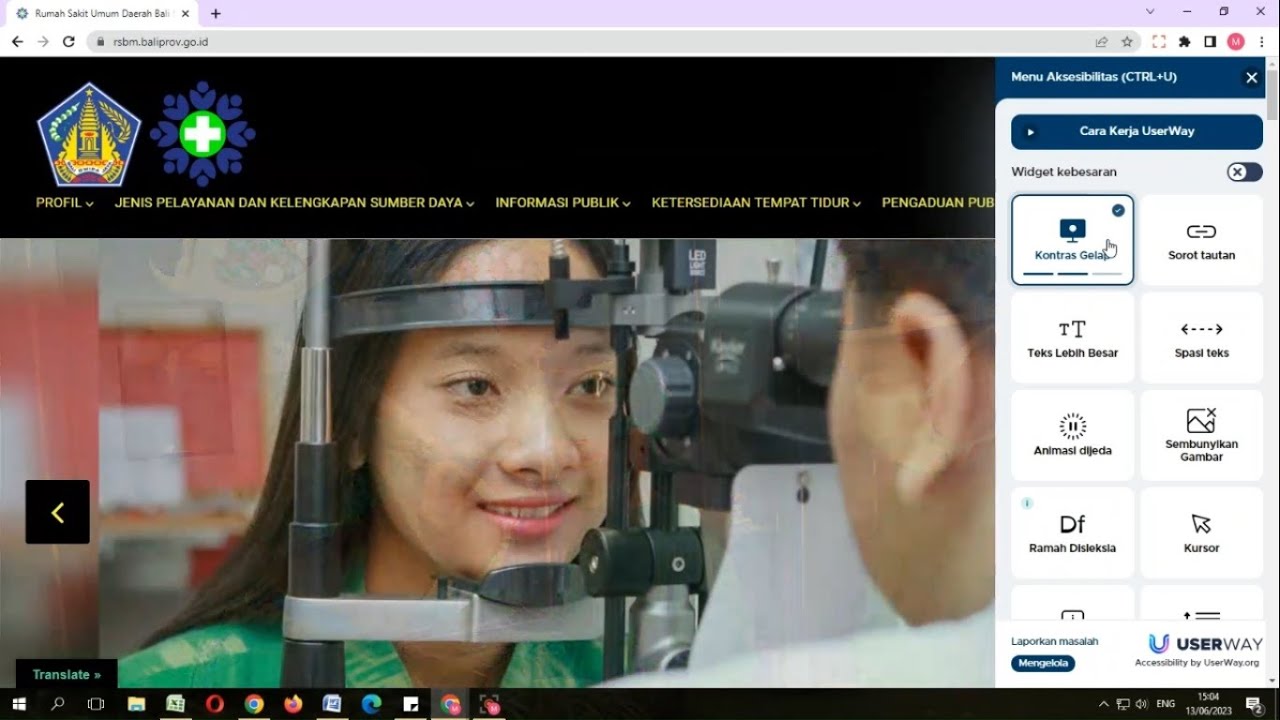Viewport: 1280px width, 720px height.
Task: Open the network icon in the system tray
Action: coord(1123,704)
